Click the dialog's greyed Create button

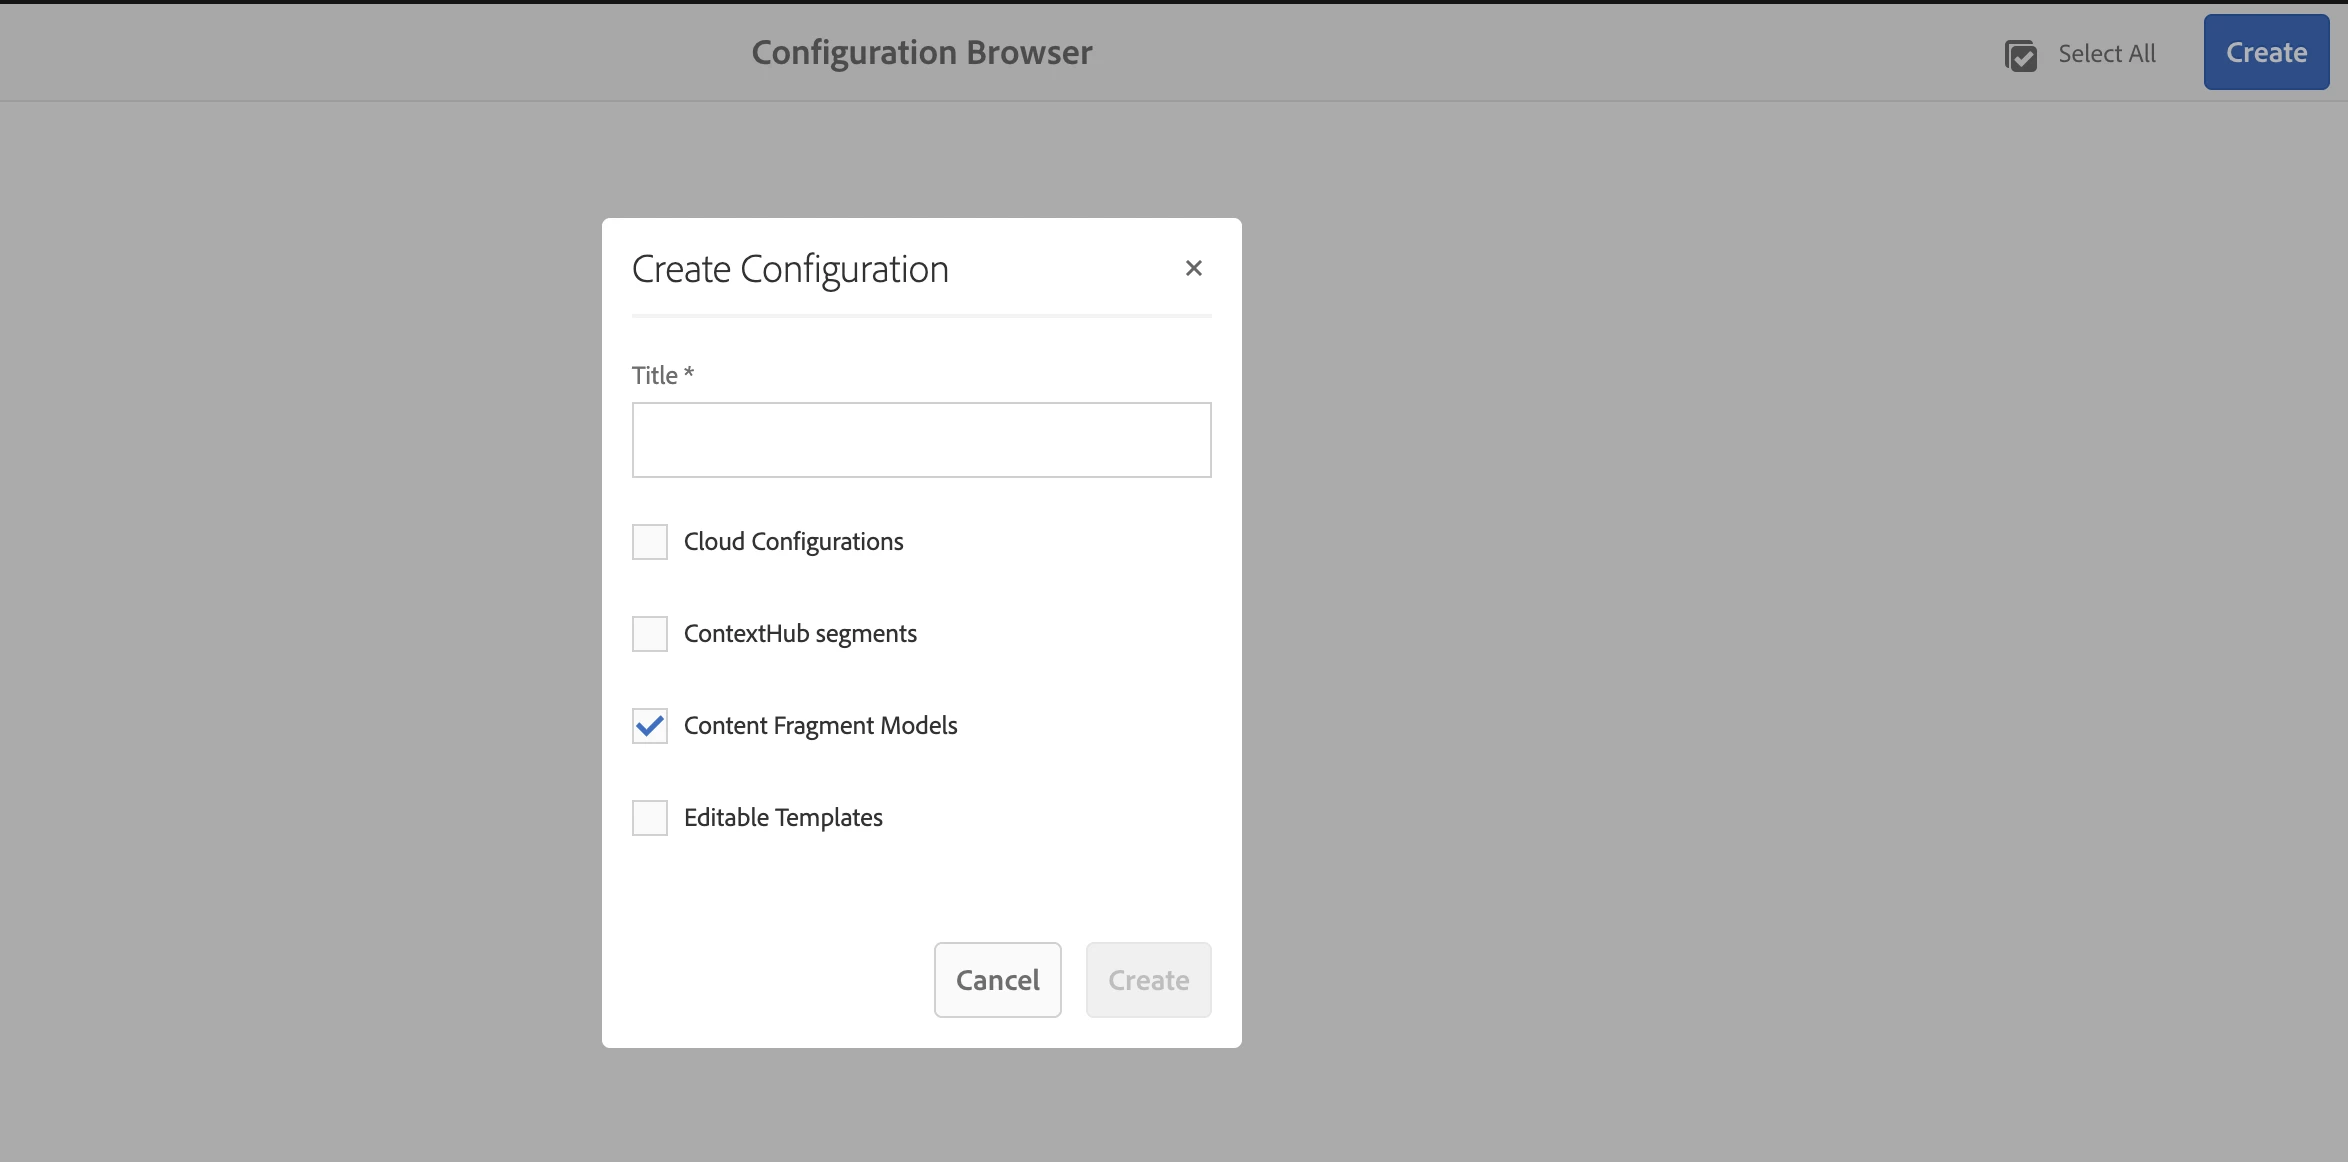tap(1148, 980)
